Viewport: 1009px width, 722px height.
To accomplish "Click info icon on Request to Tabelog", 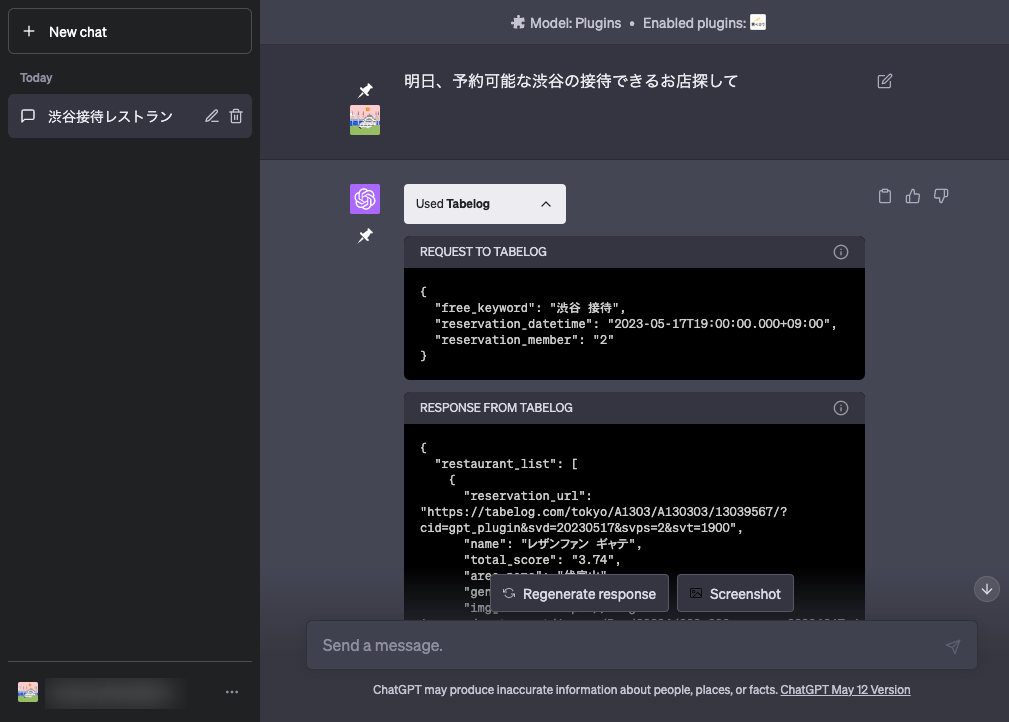I will [840, 252].
